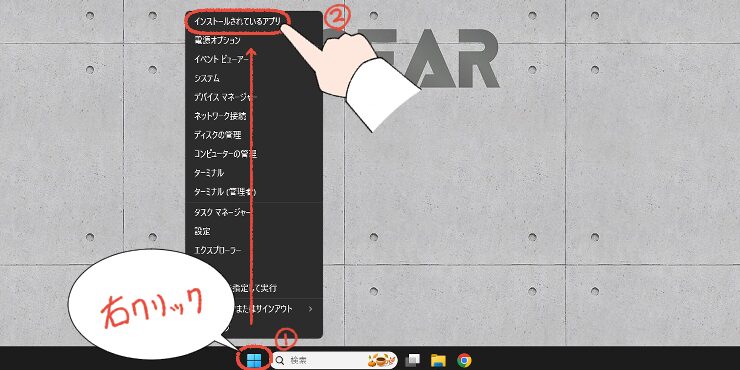Launch File Explorer from the taskbar

438,361
